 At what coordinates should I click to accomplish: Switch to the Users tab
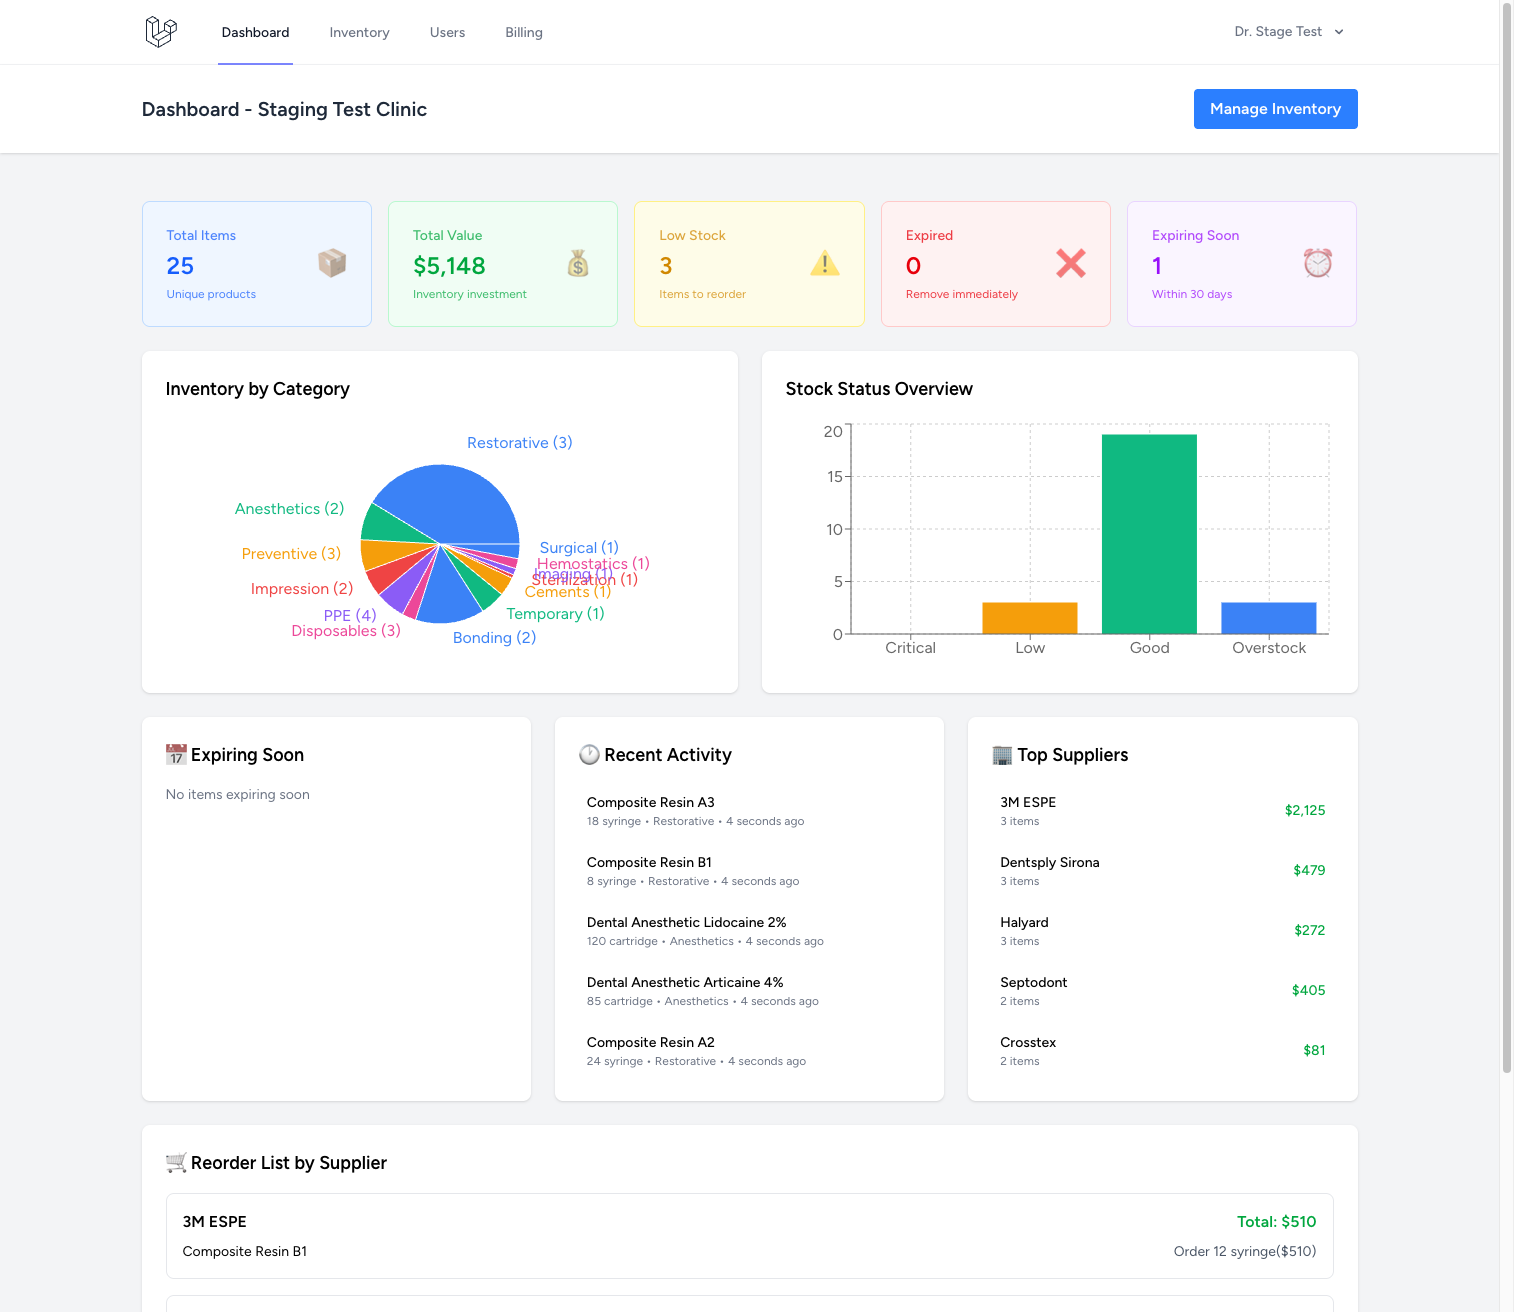tap(447, 32)
